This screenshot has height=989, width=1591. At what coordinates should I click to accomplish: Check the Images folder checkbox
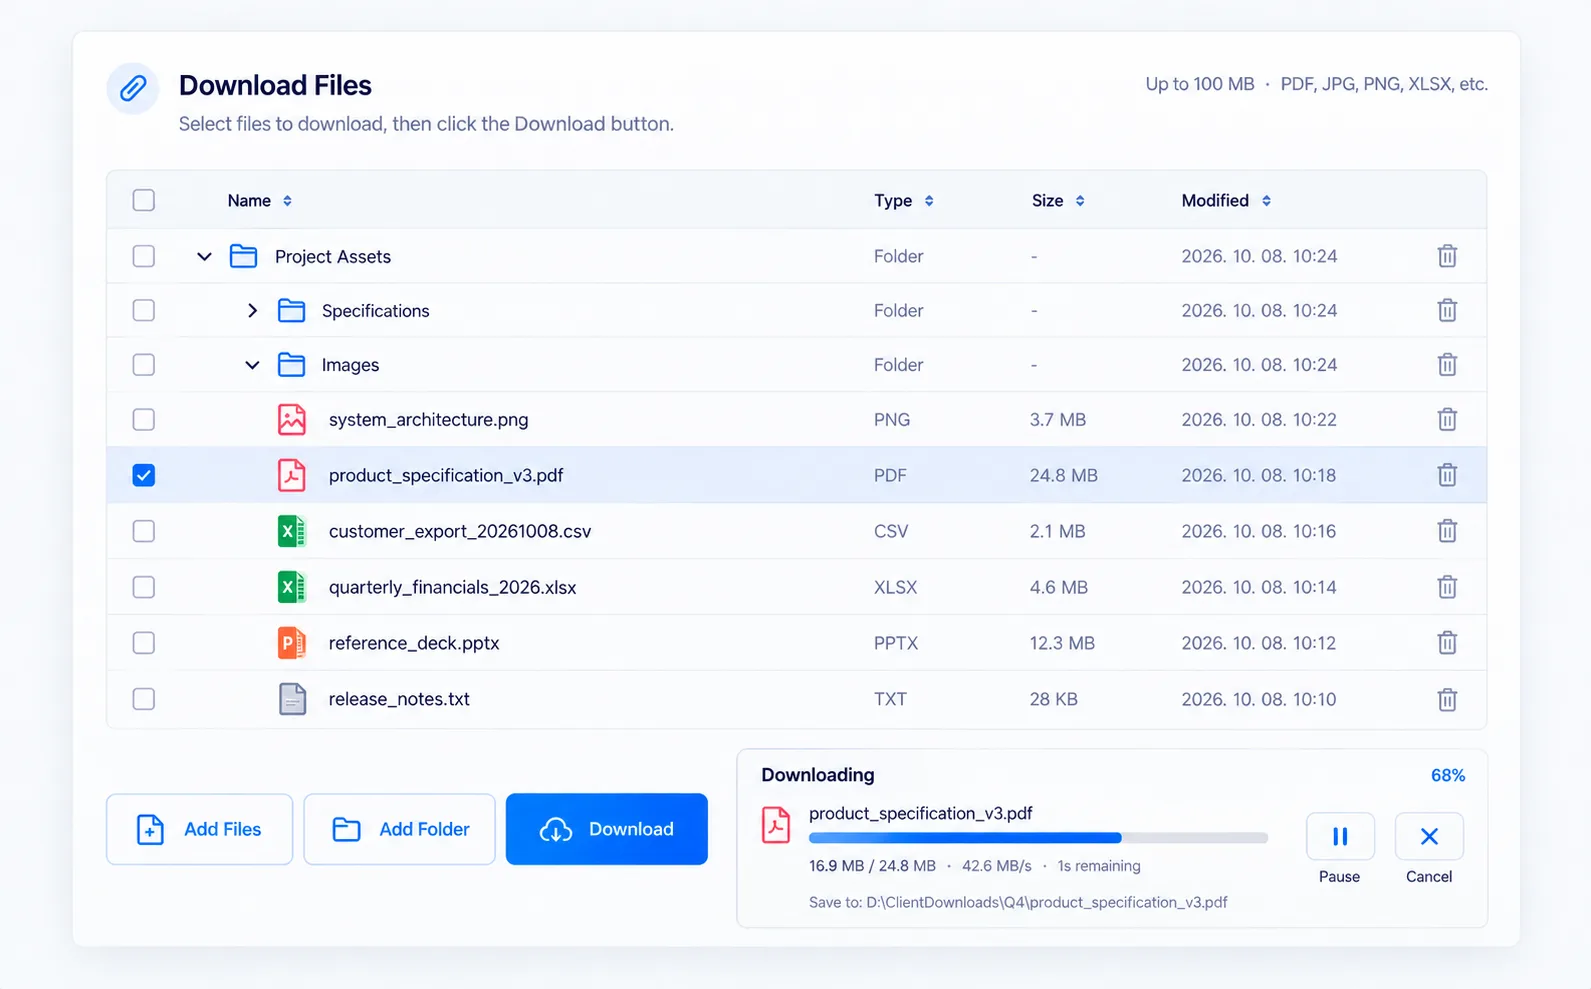coord(144,364)
